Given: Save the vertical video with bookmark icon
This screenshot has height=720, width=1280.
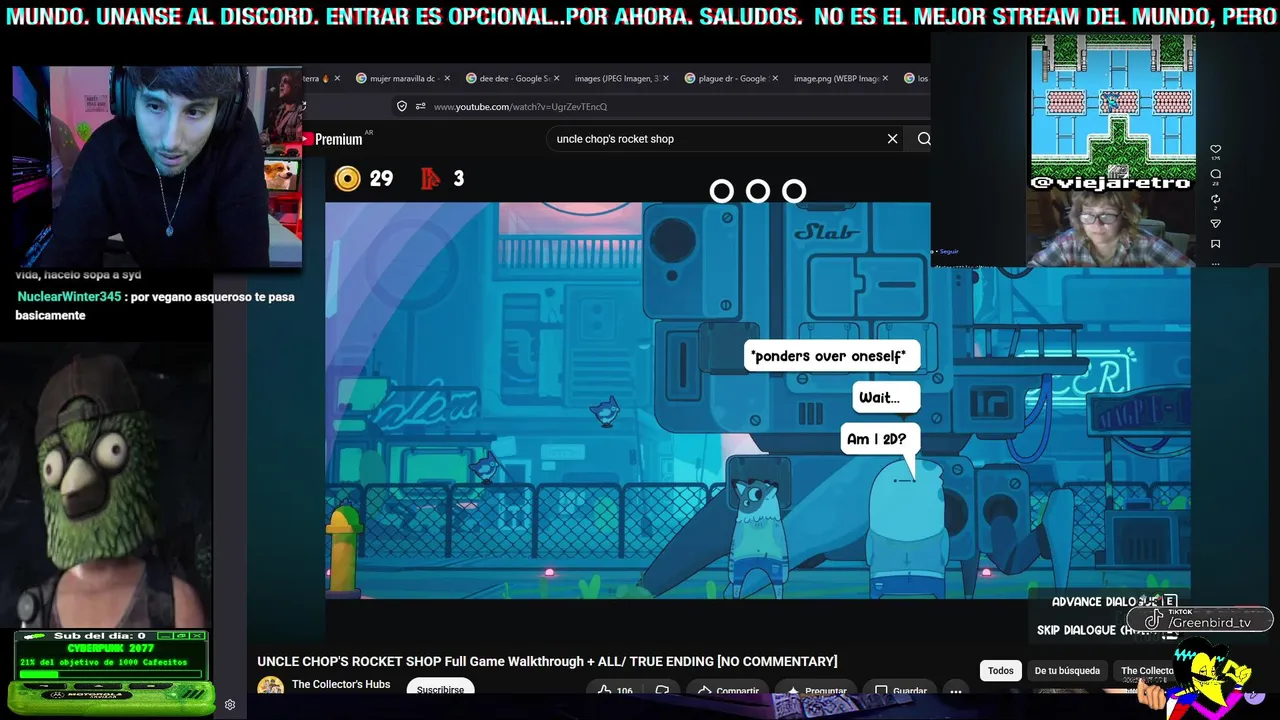Looking at the screenshot, I should 1216,244.
